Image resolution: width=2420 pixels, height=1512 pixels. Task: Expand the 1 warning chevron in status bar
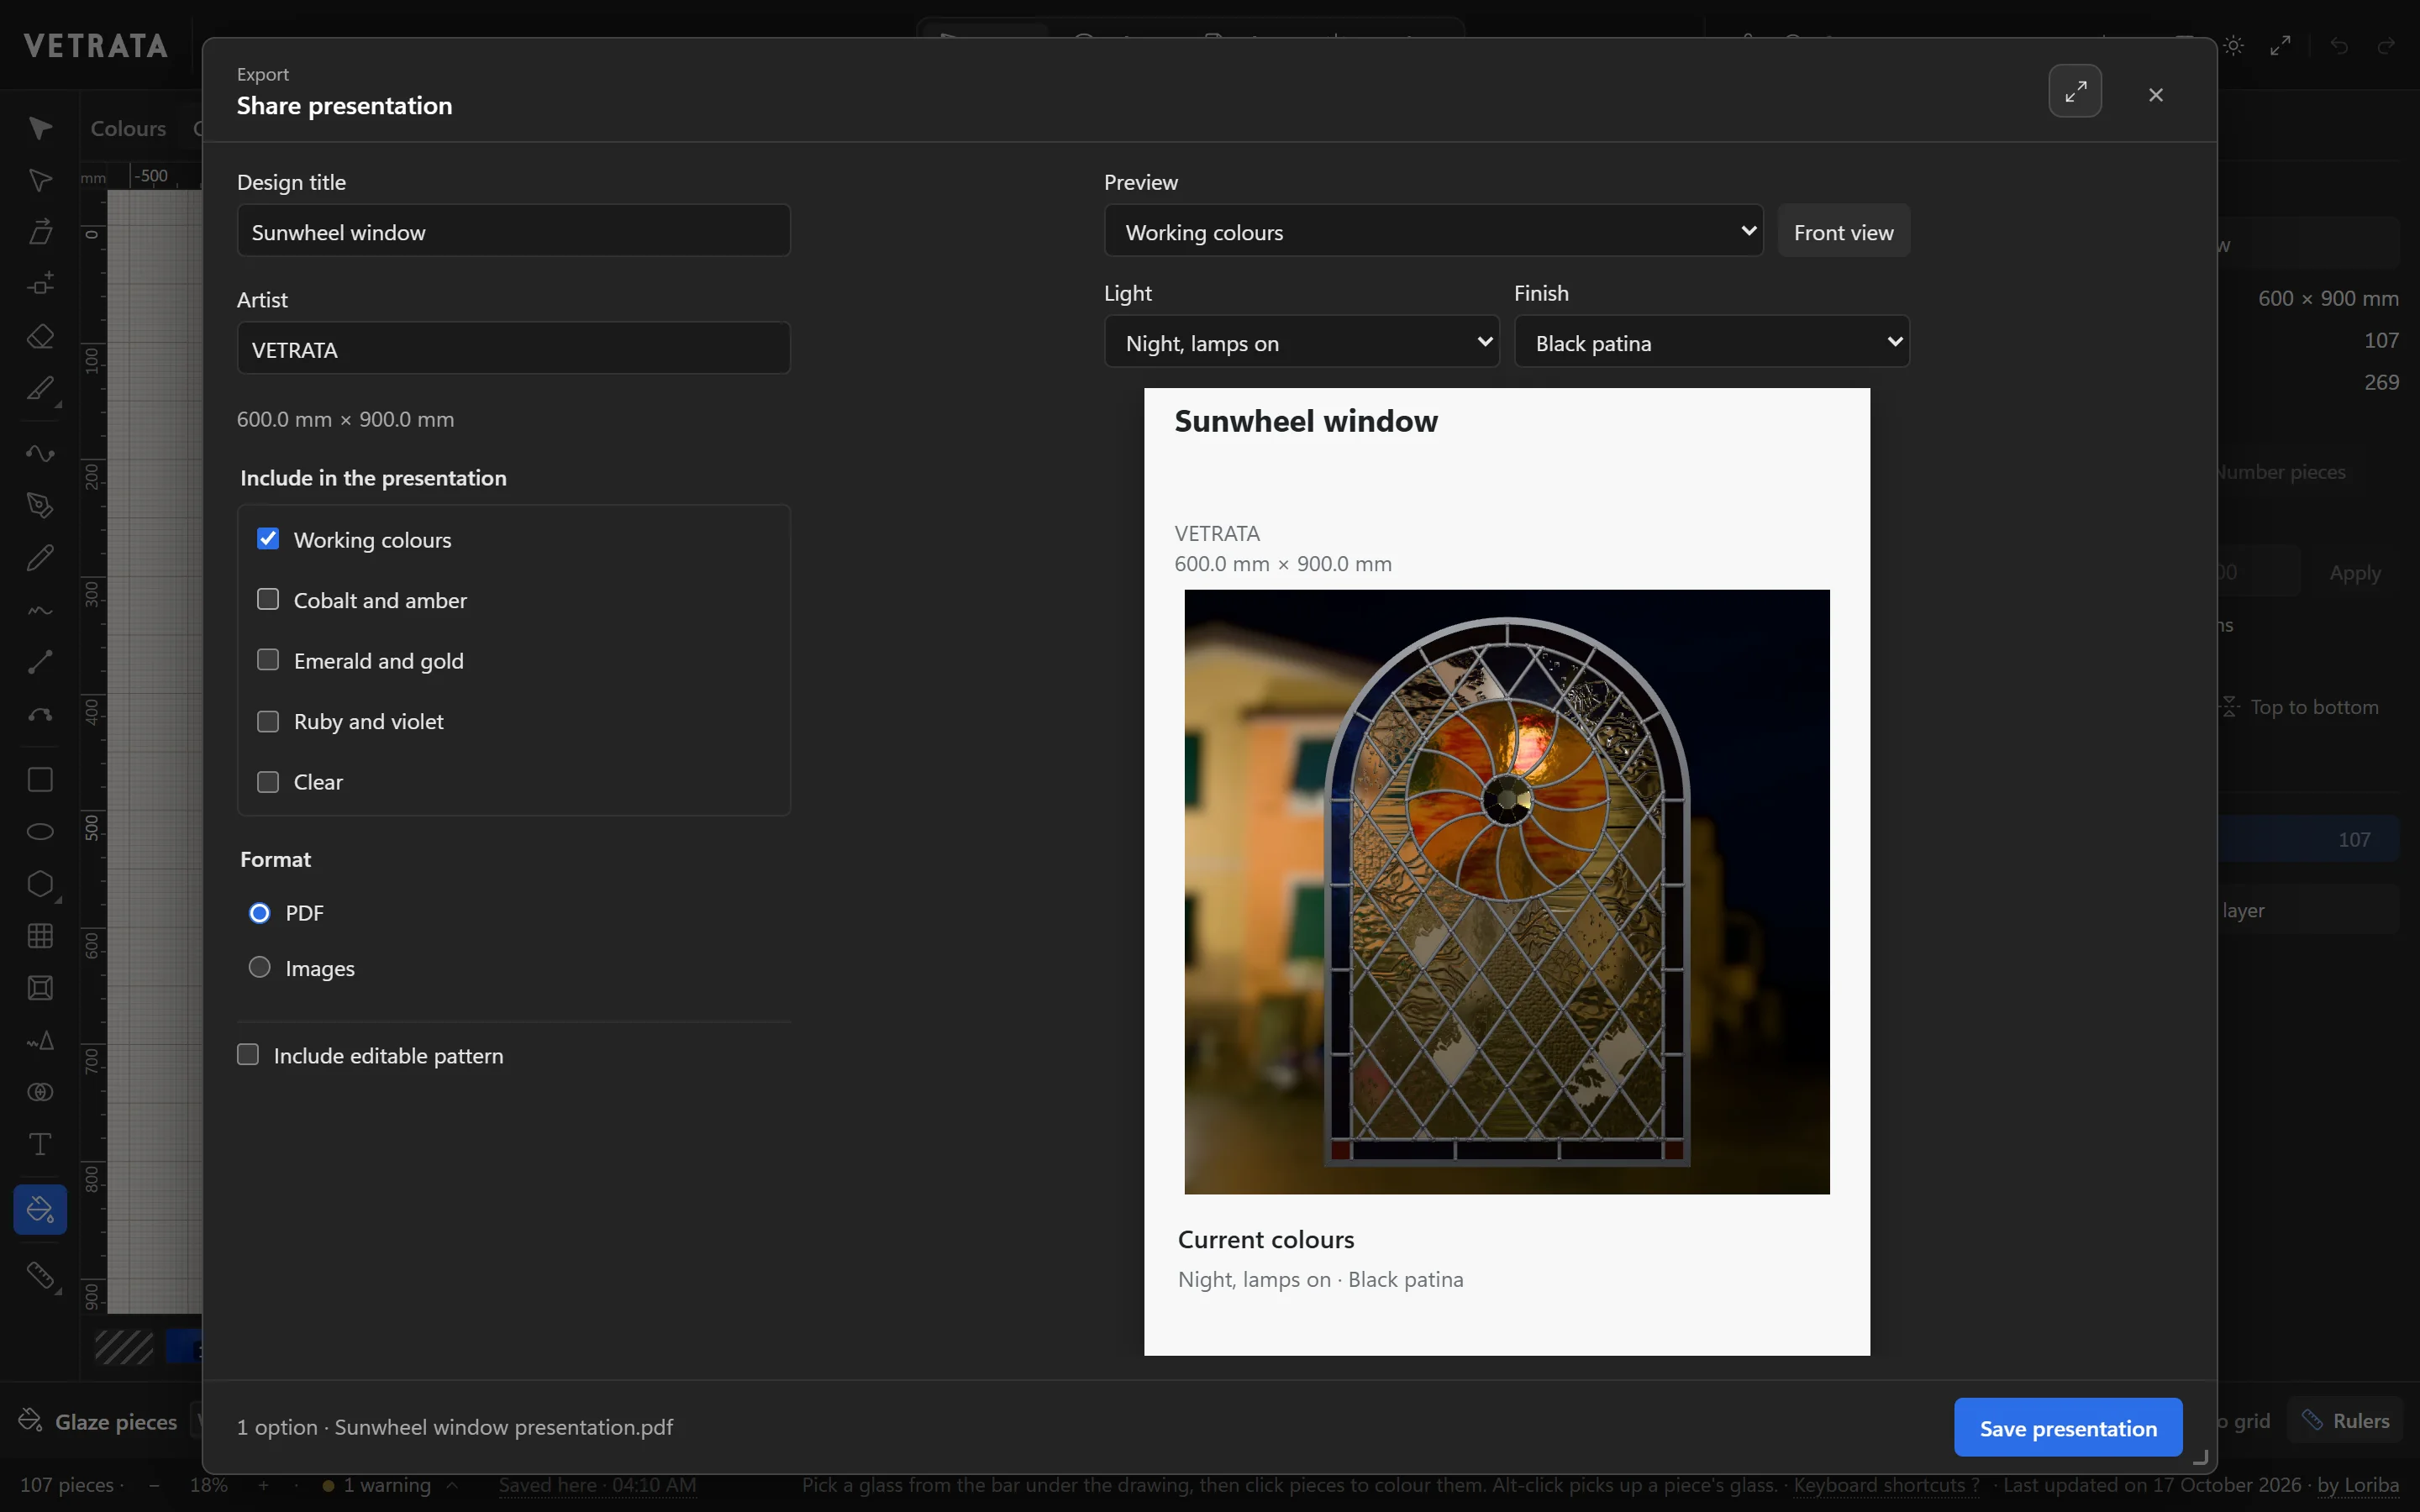(x=452, y=1485)
